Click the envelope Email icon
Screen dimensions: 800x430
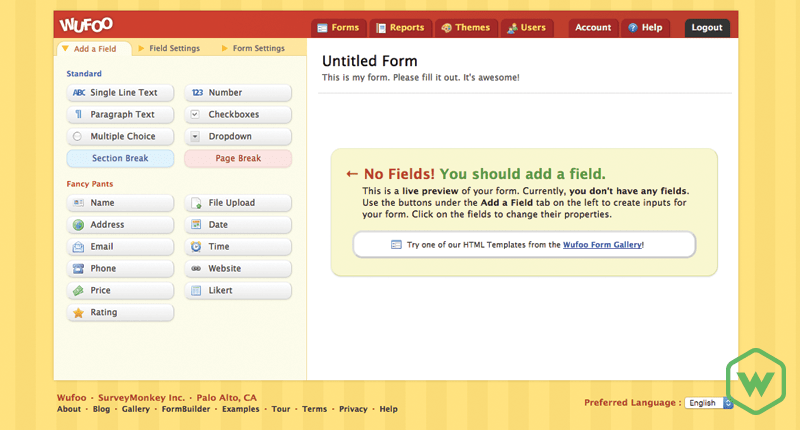(78, 247)
